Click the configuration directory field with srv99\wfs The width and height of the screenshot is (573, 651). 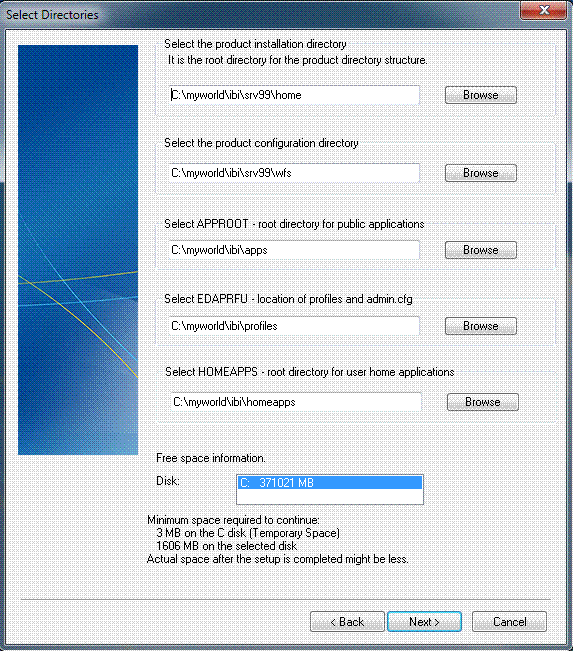pos(294,173)
